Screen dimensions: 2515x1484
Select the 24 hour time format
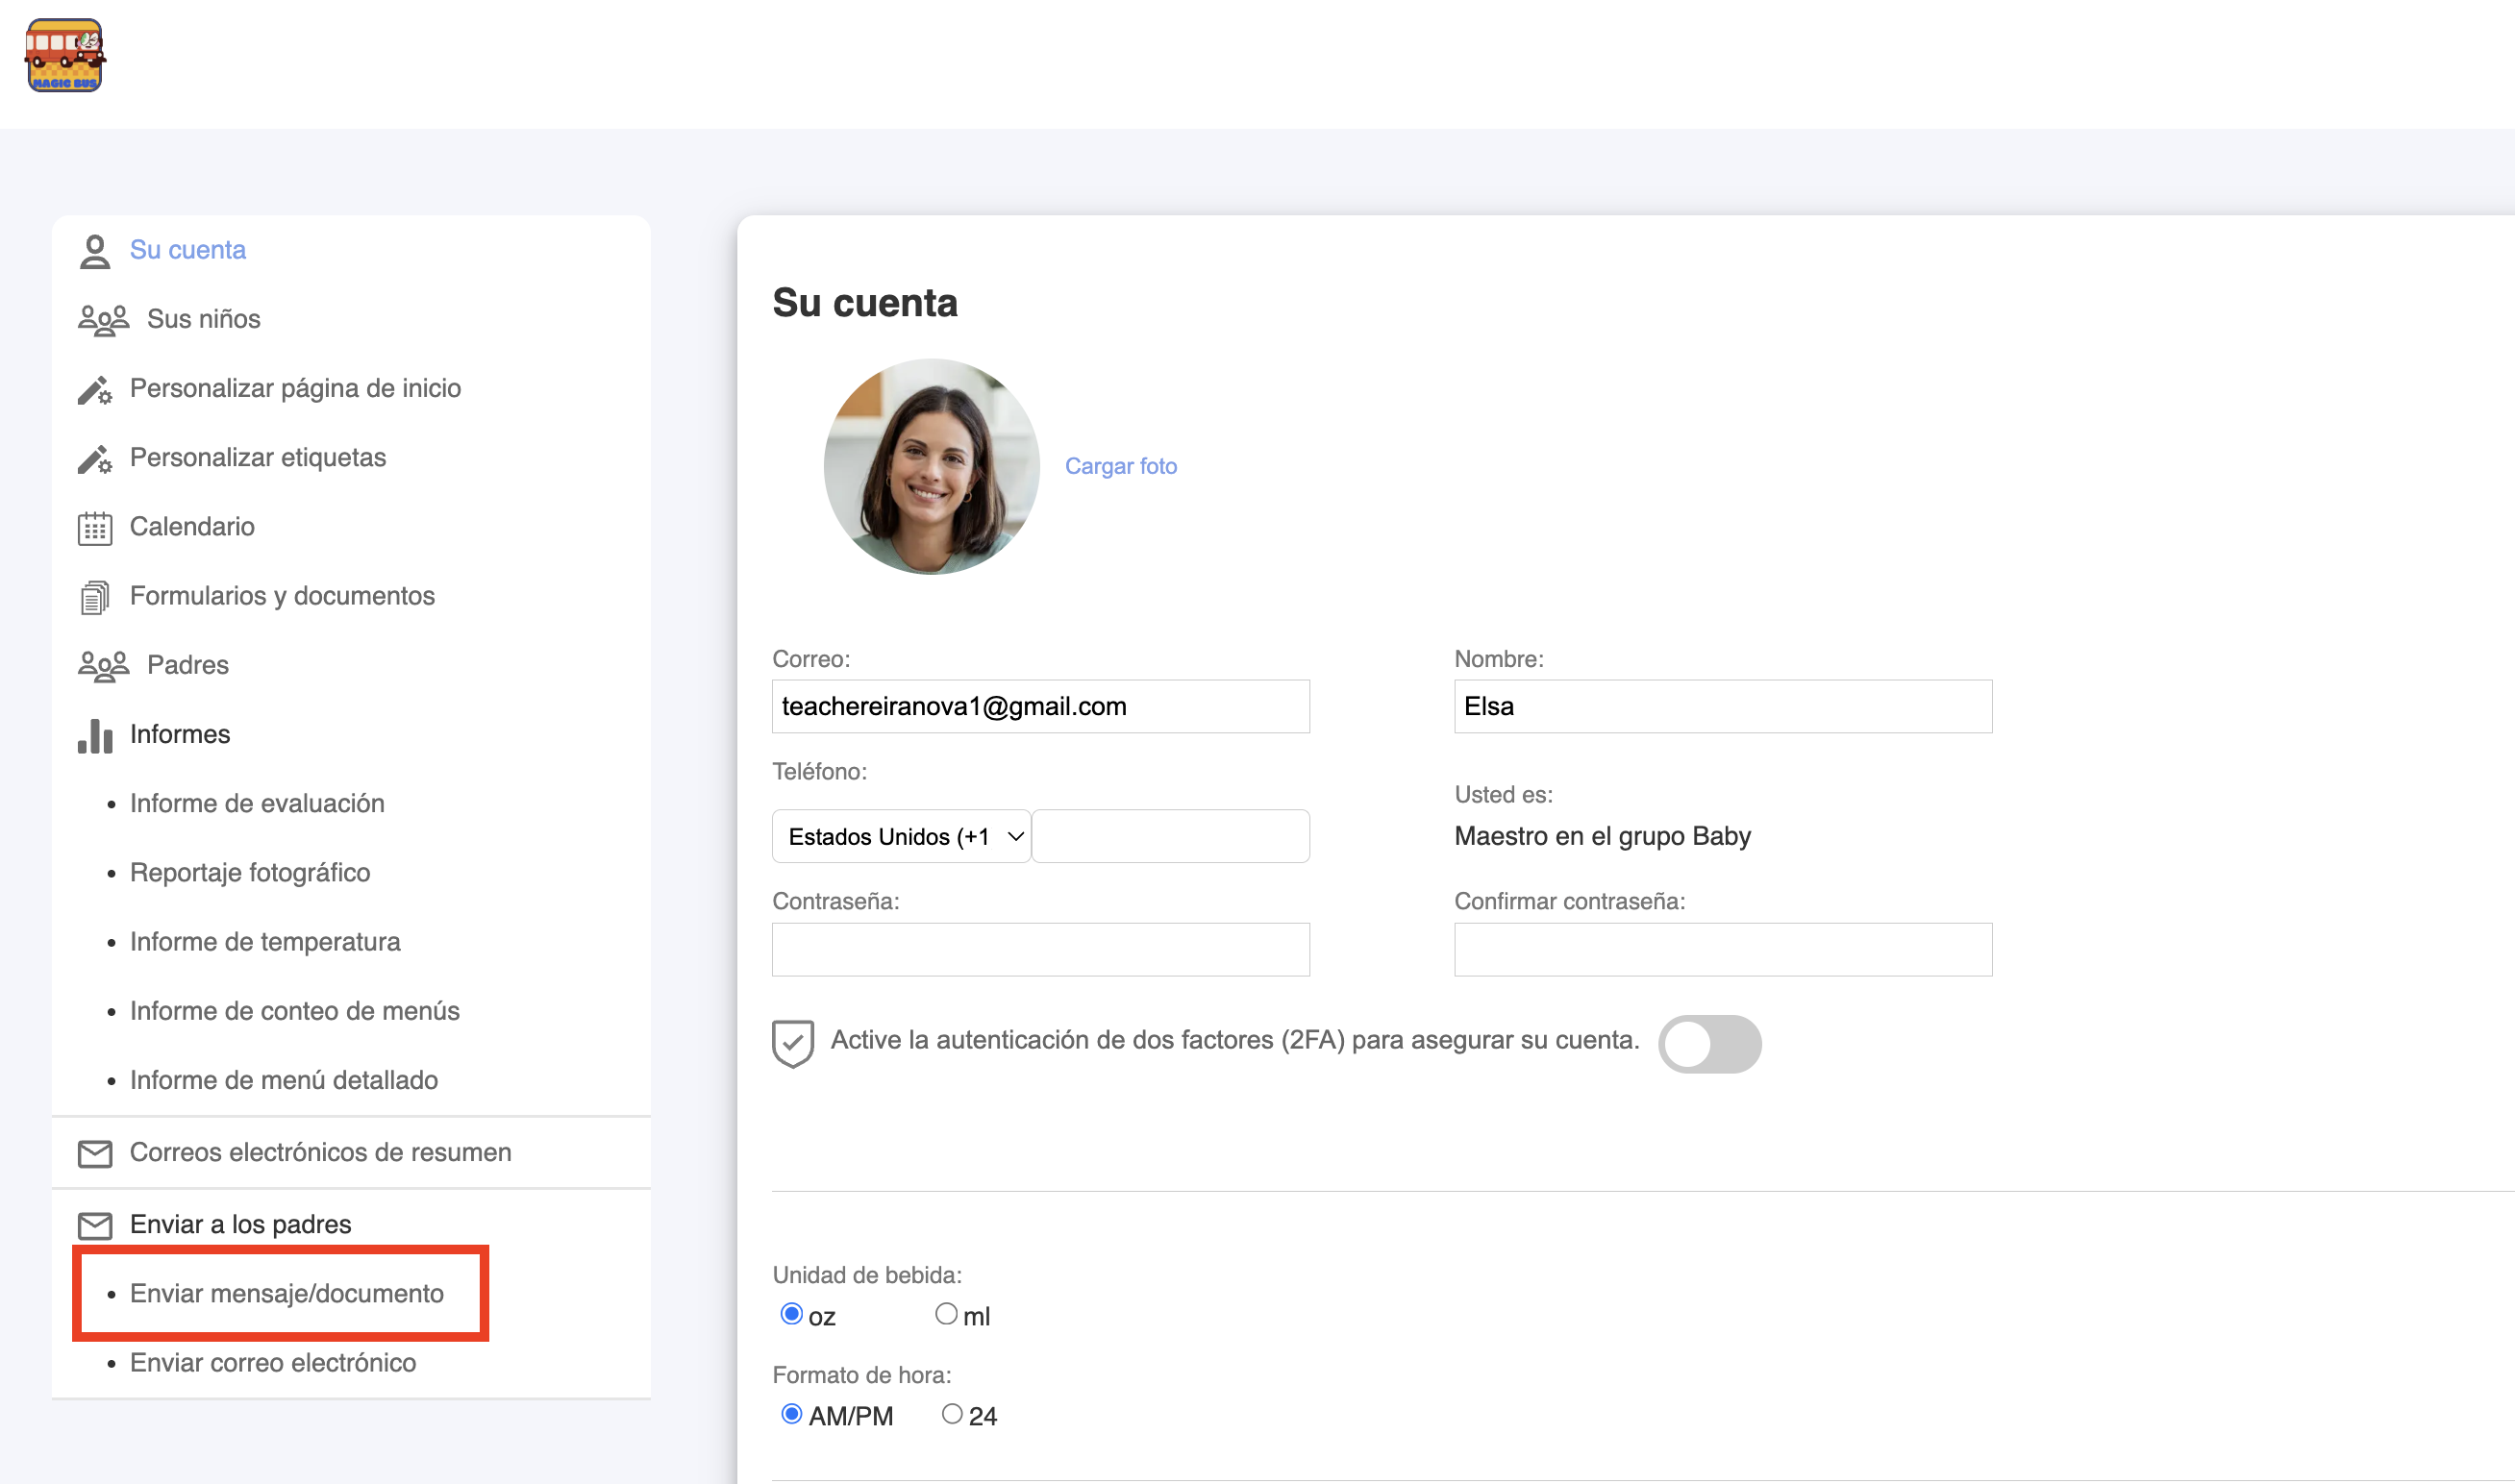point(952,1414)
